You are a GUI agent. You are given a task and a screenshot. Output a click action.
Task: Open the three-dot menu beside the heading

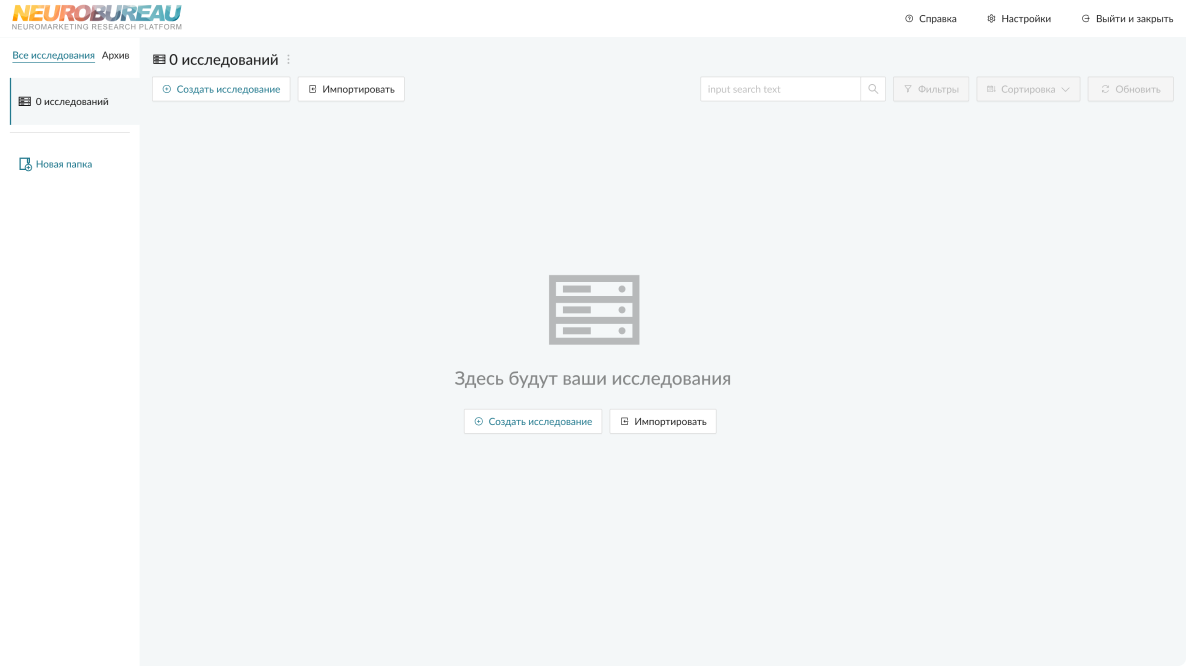click(x=289, y=60)
